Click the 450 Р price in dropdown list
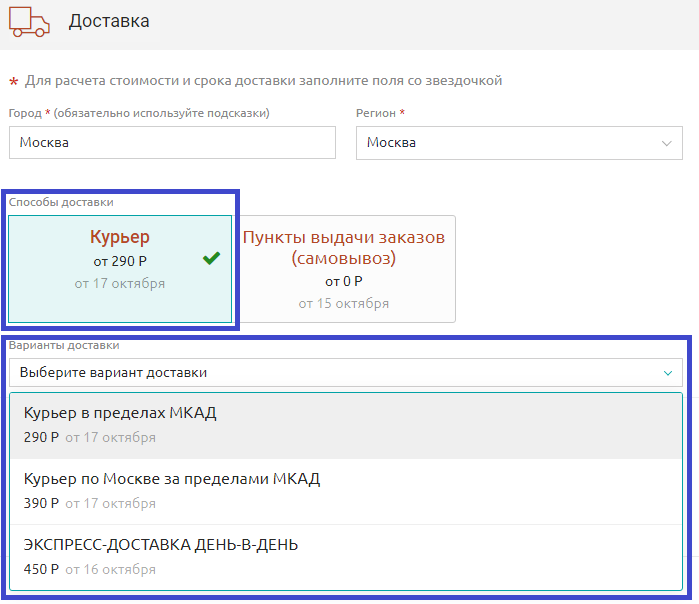Viewport: 699px width, 604px height. [41, 569]
